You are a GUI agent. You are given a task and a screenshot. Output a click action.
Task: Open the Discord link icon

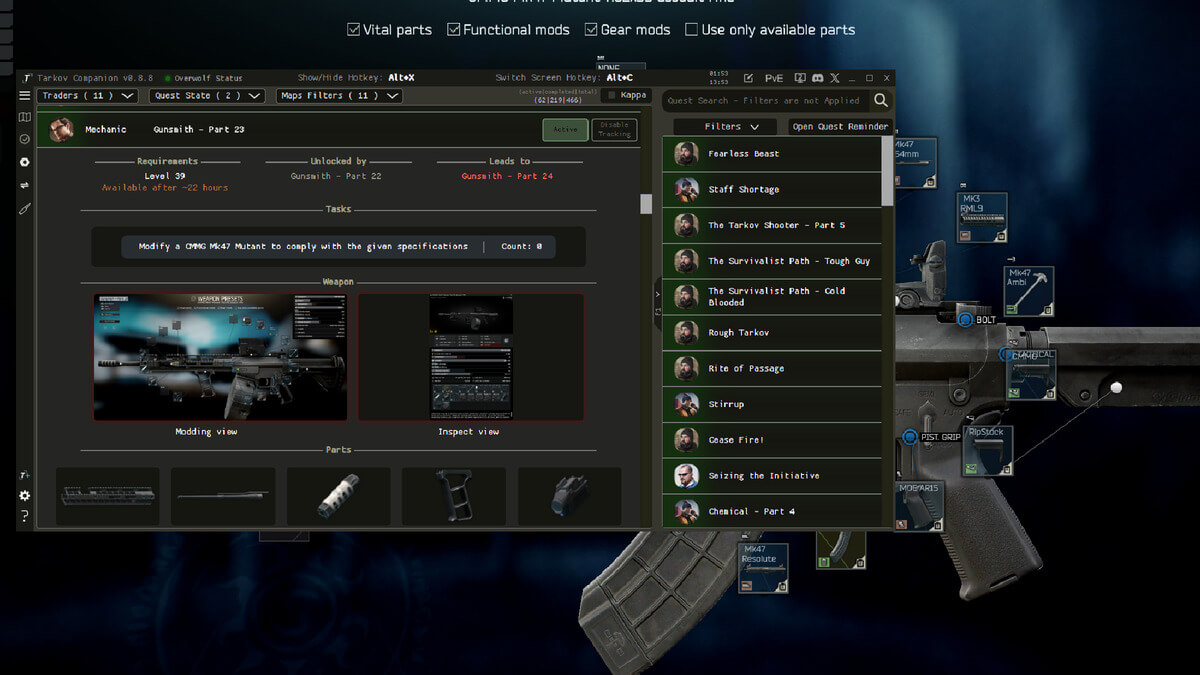tap(817, 77)
